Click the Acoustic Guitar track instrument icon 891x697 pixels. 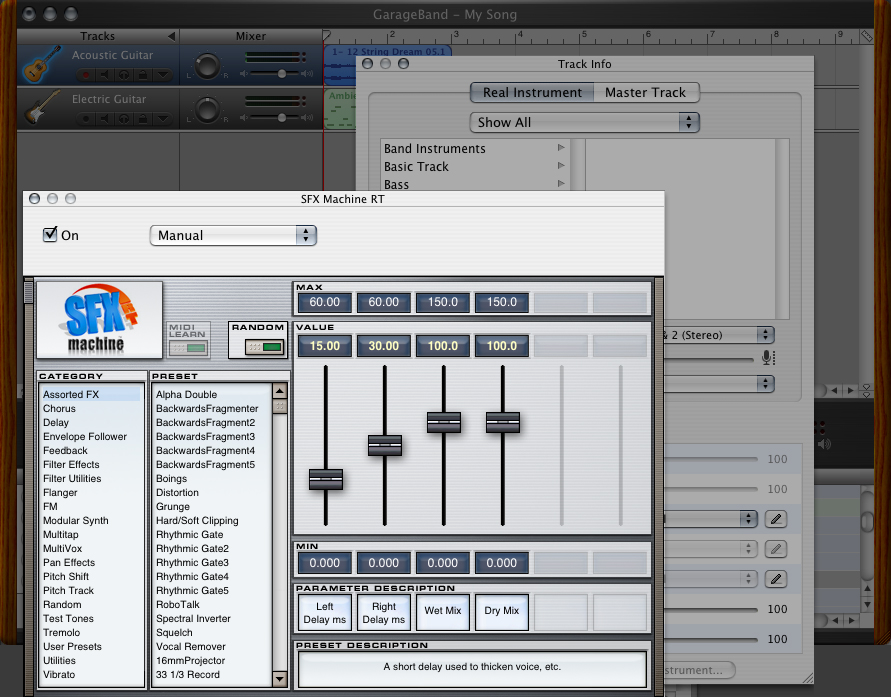point(37,65)
